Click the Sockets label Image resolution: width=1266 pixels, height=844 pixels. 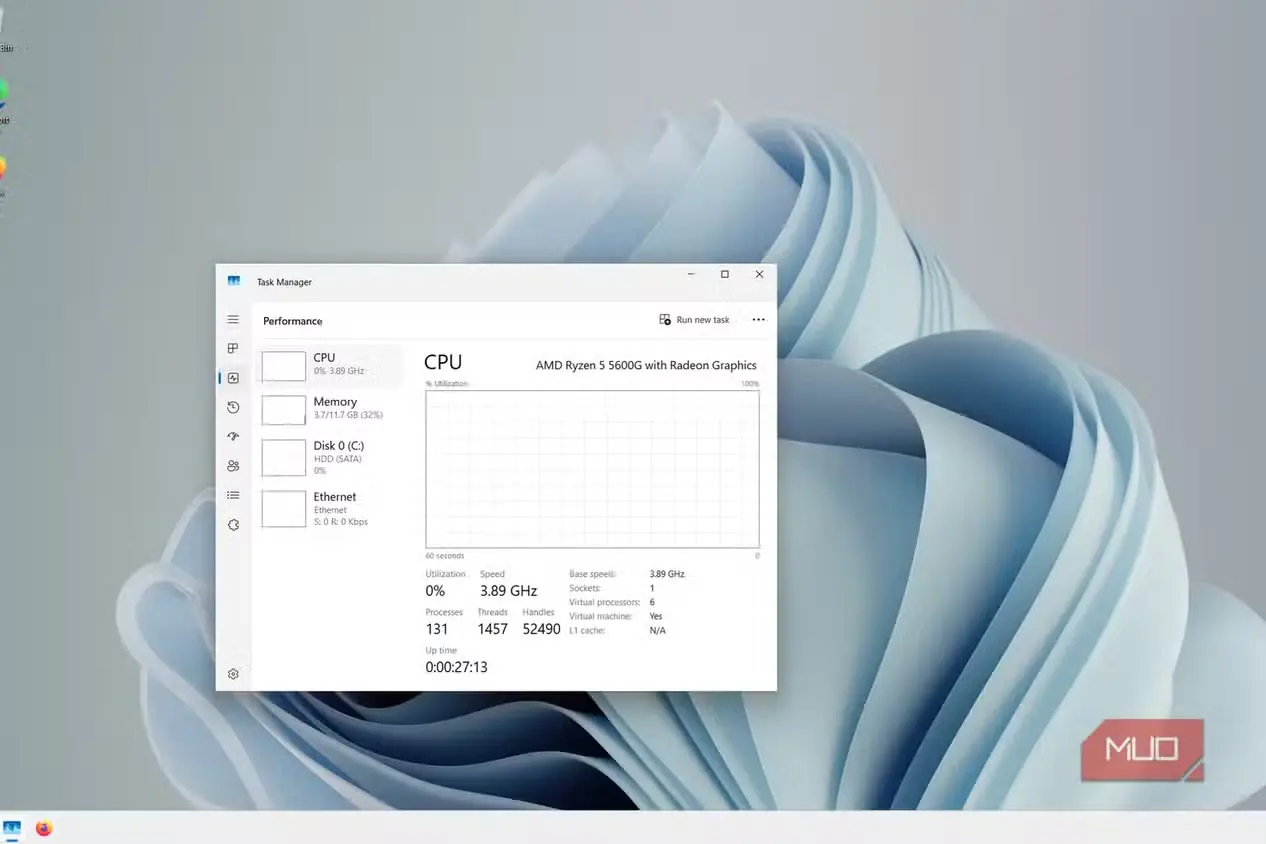tap(585, 588)
